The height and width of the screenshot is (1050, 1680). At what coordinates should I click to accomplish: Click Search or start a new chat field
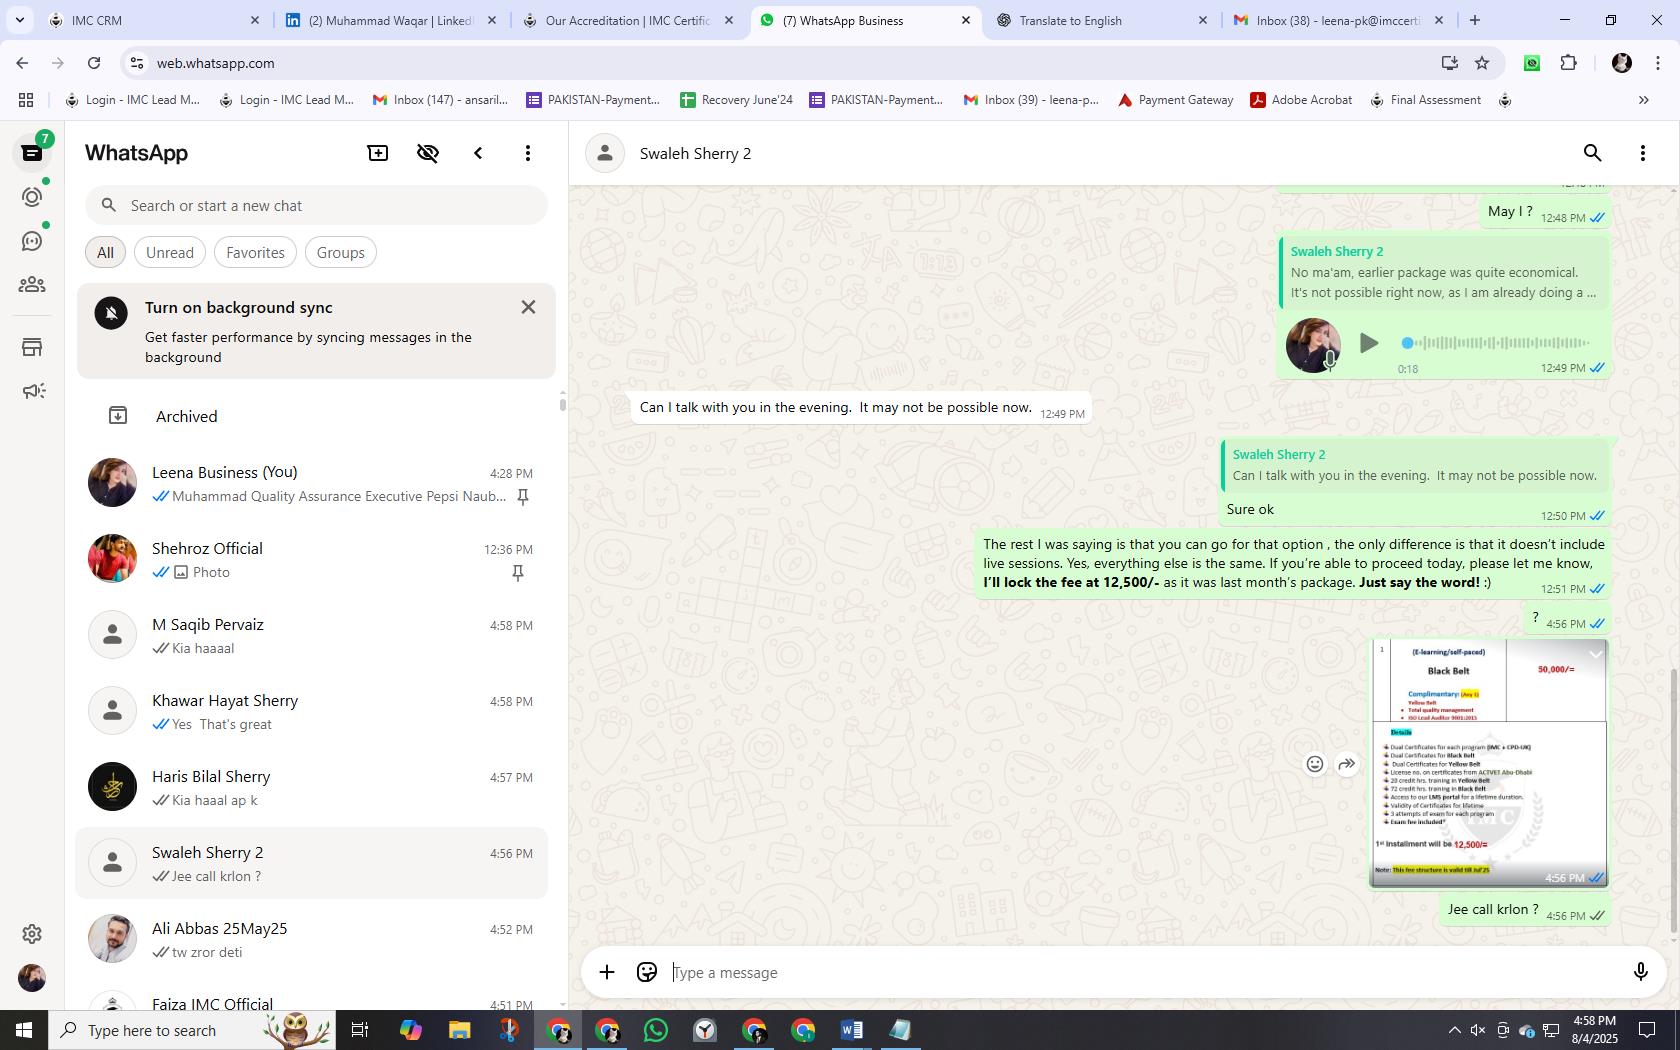[316, 206]
